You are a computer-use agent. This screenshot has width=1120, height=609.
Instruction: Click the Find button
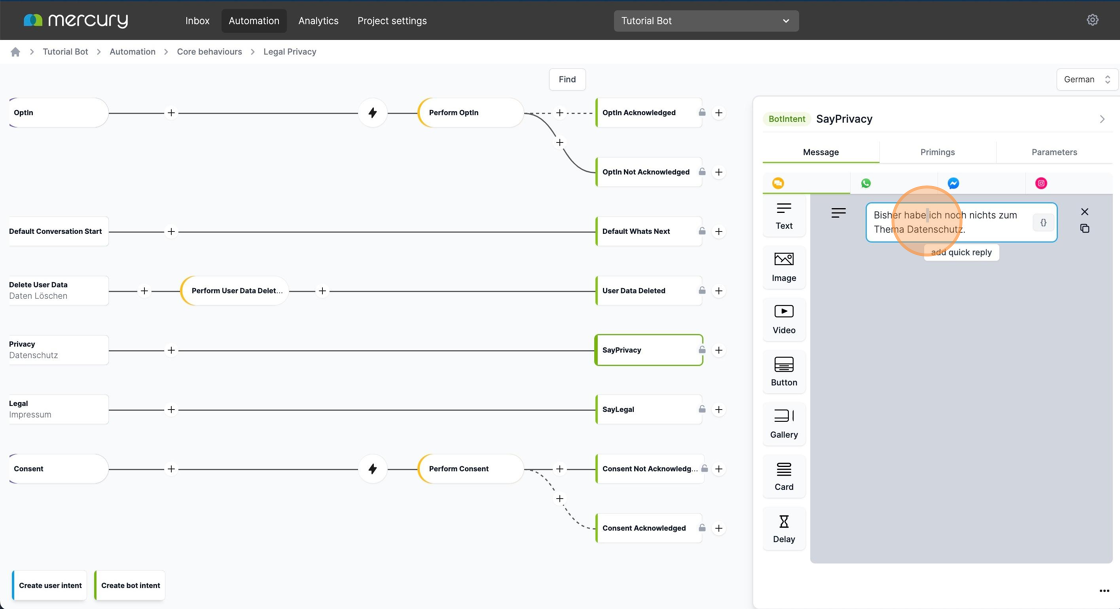point(567,79)
